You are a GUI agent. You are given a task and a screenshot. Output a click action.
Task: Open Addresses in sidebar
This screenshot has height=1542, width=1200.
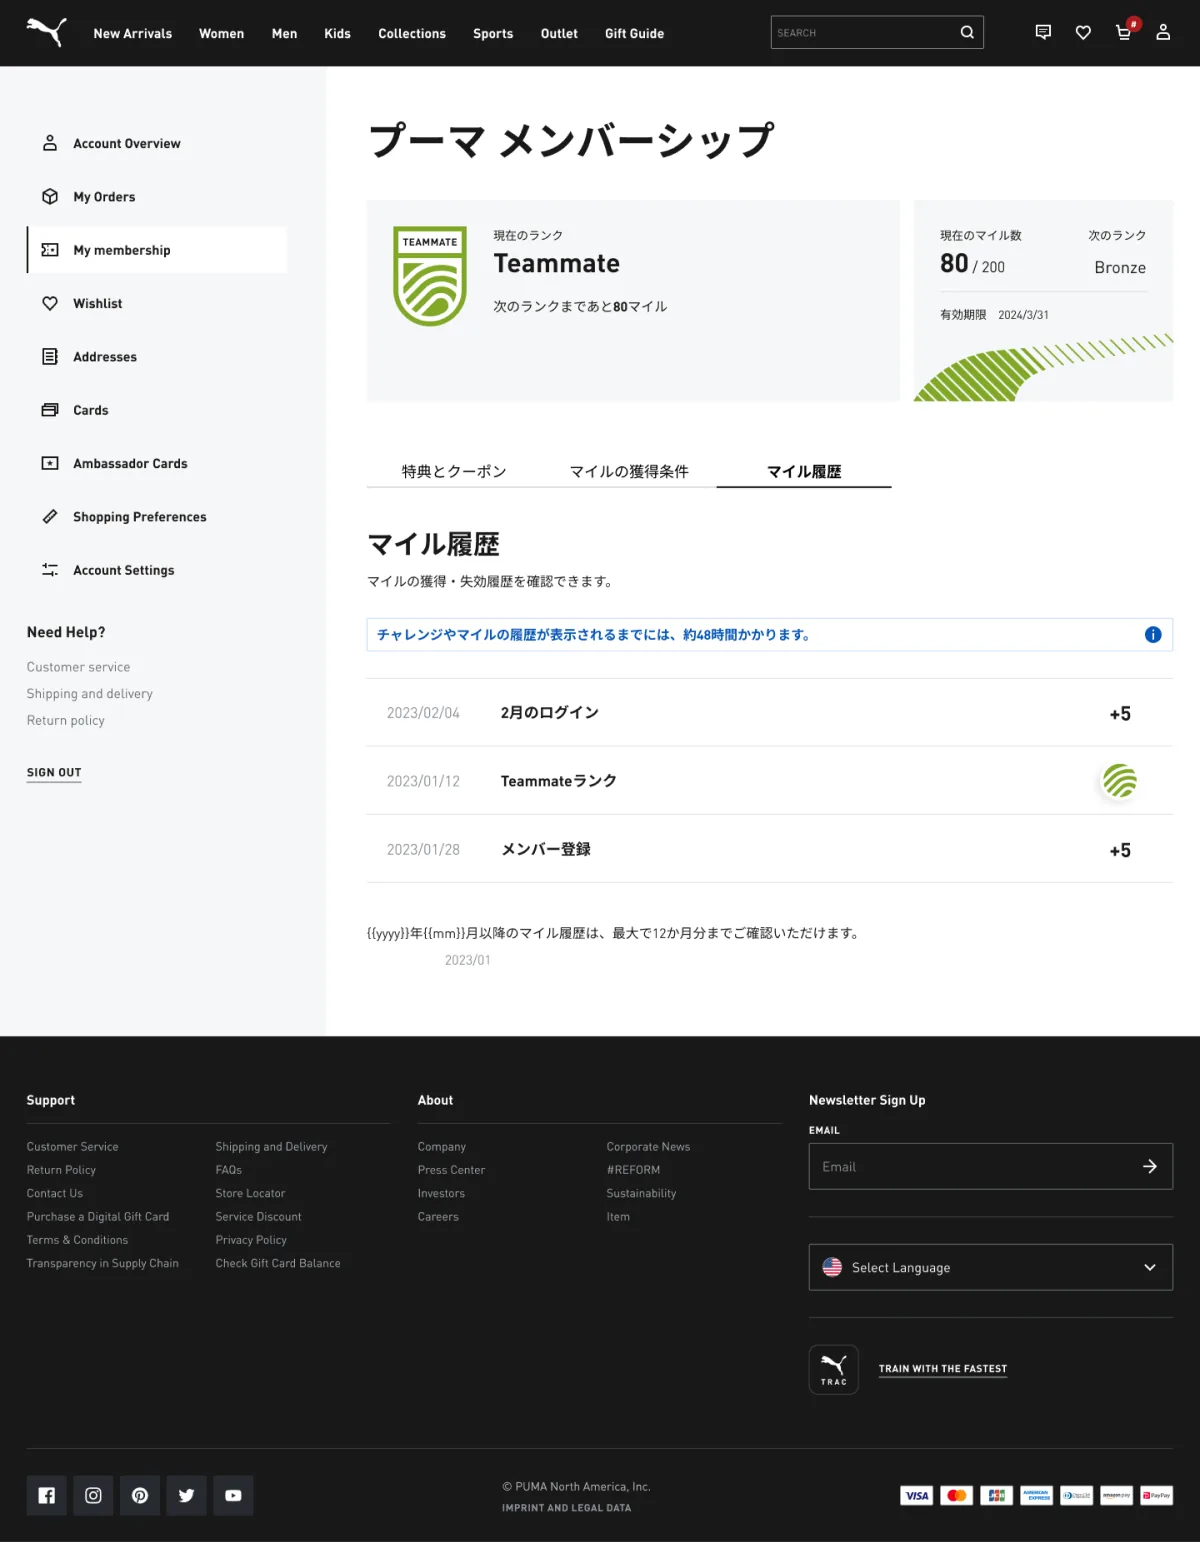pyautogui.click(x=157, y=356)
